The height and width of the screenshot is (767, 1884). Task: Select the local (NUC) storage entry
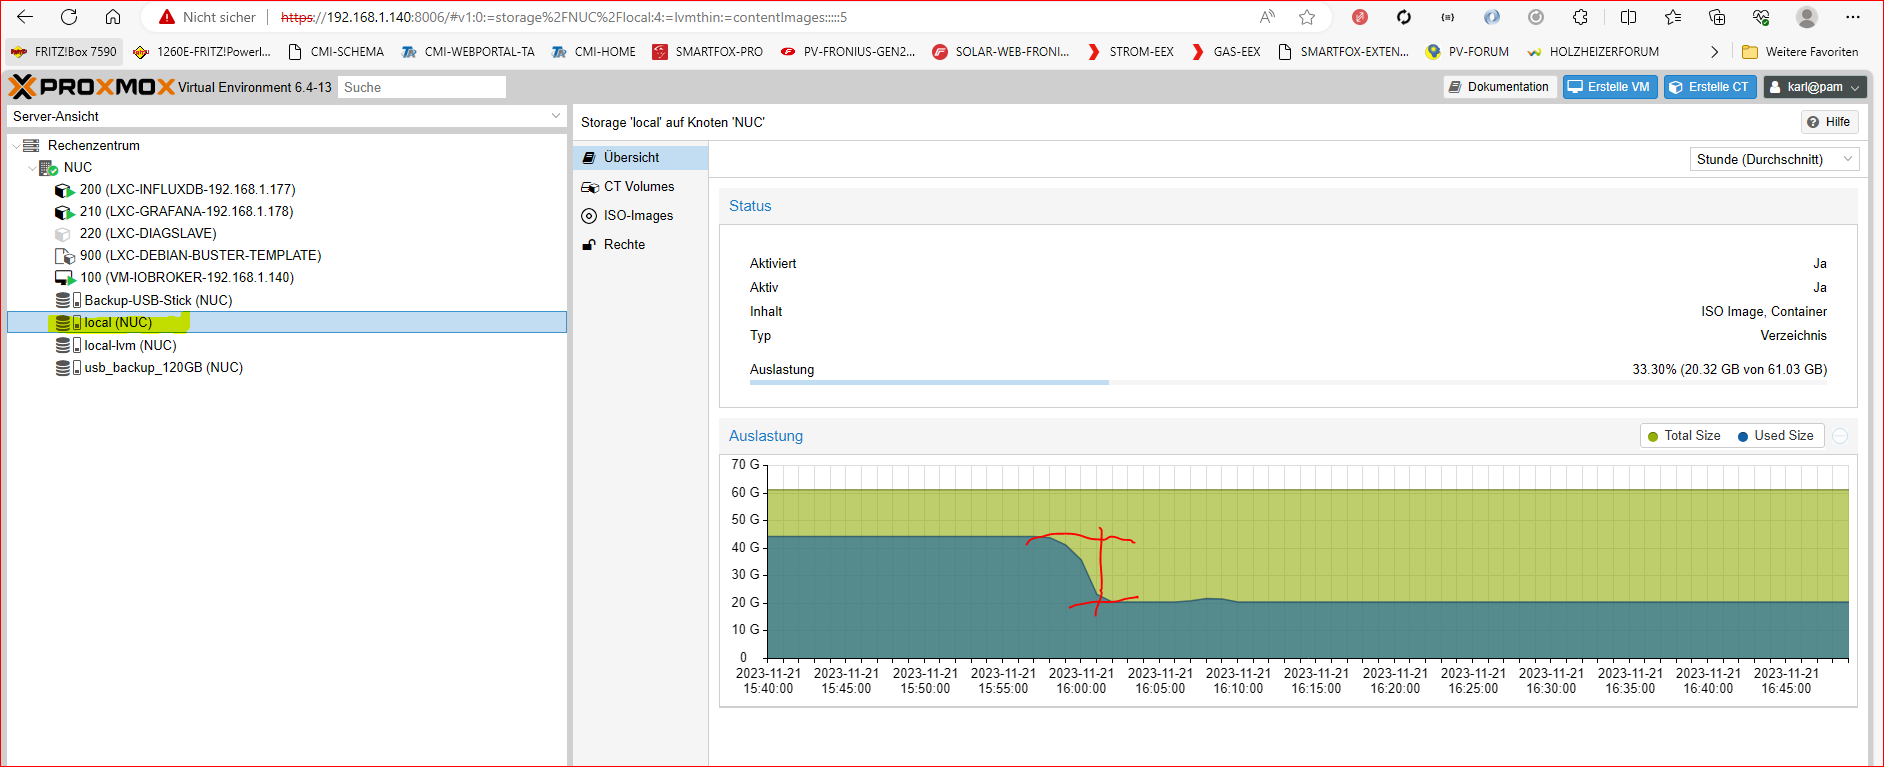coord(287,322)
